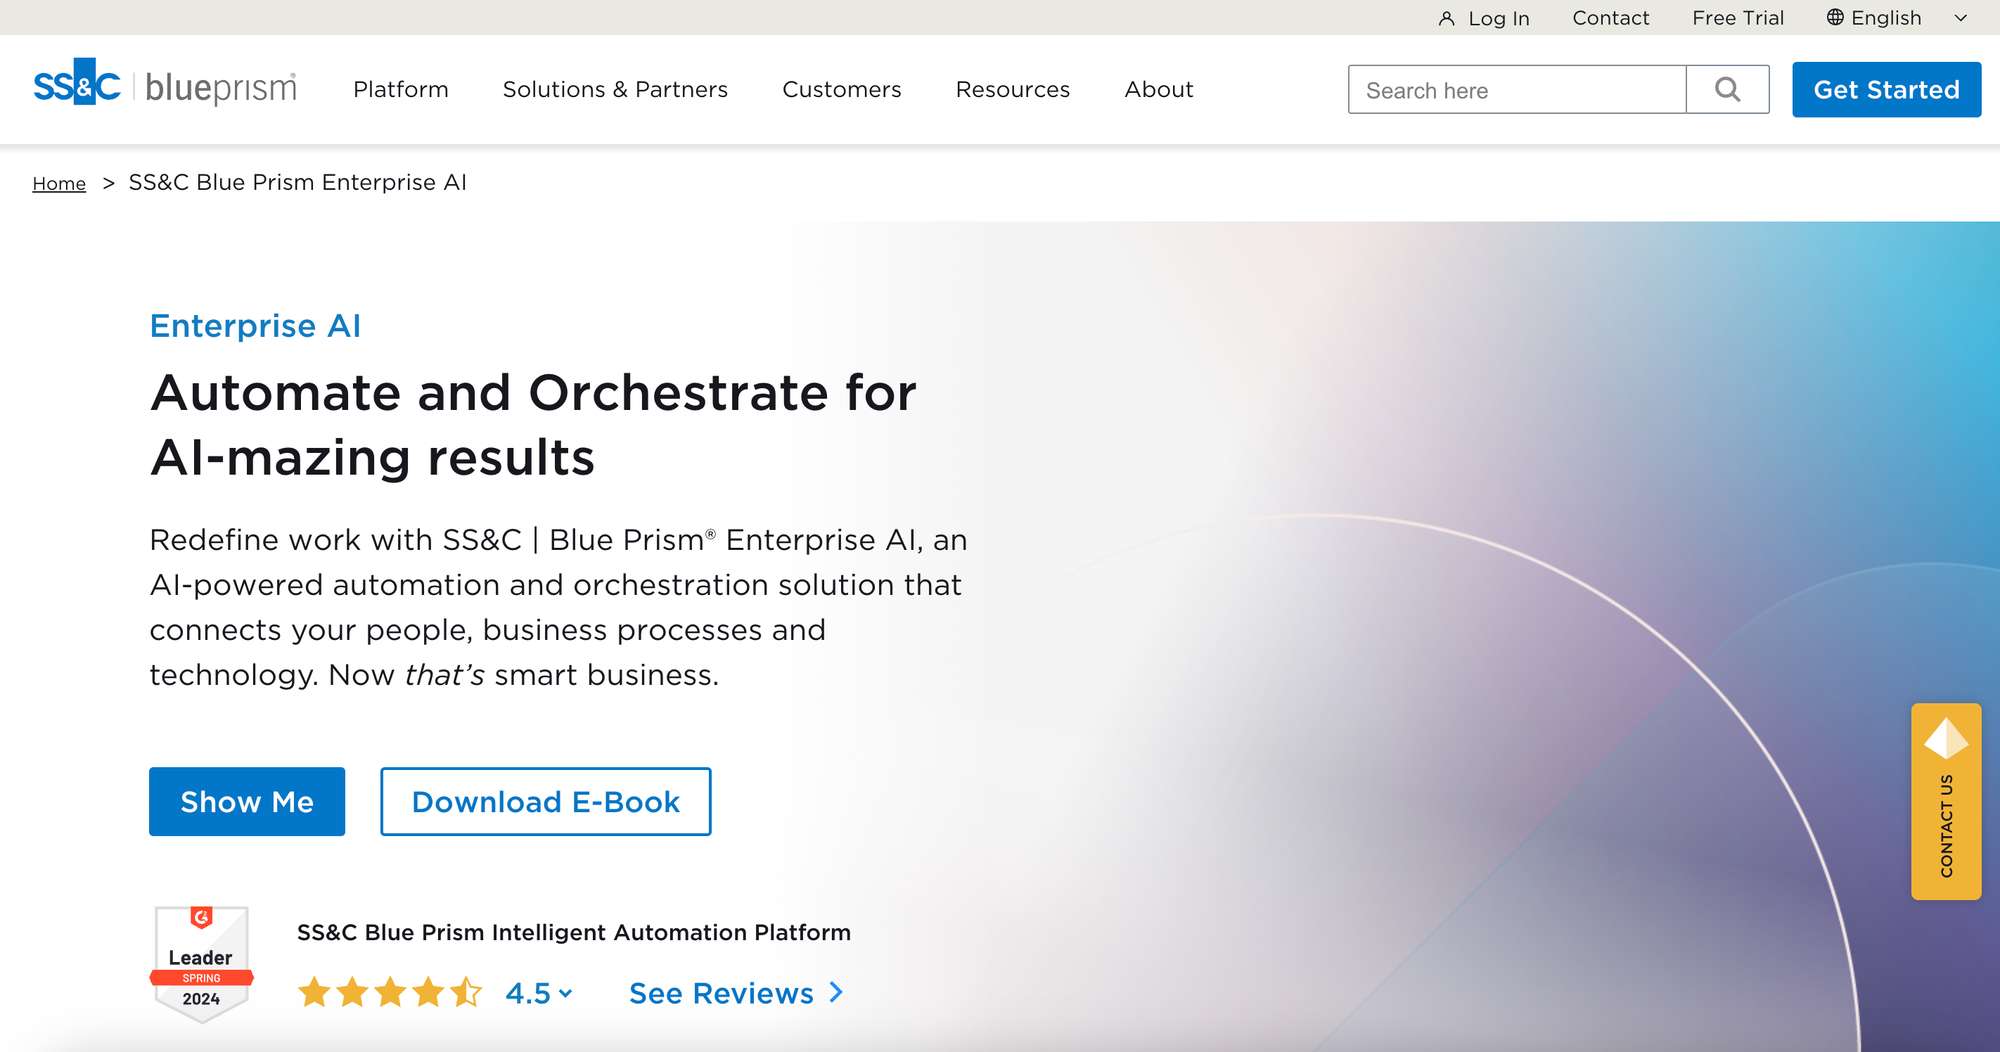Click the Get Started button

click(x=1886, y=89)
